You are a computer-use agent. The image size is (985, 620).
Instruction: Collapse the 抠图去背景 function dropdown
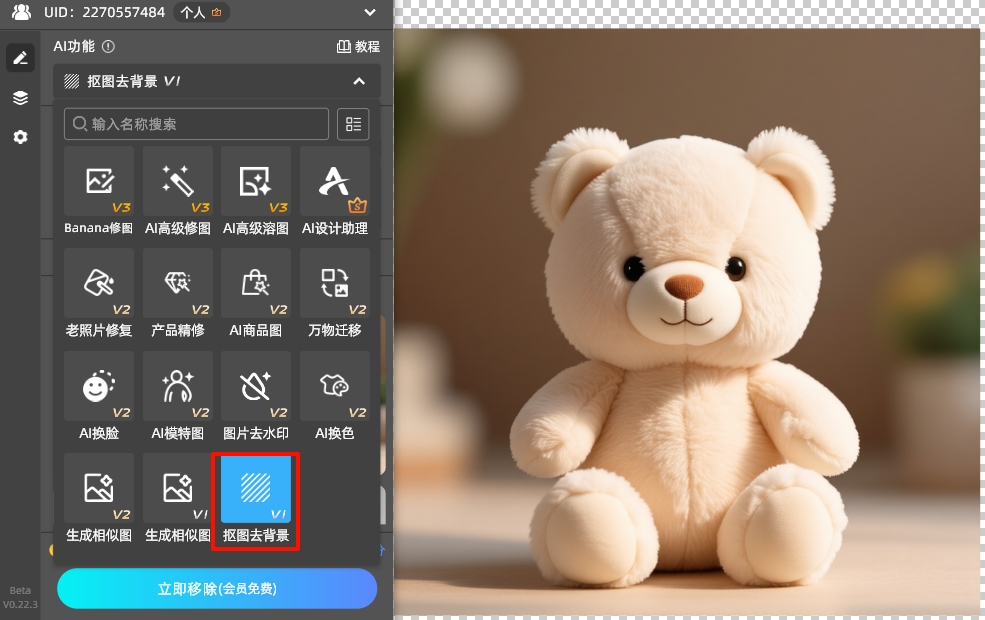(x=359, y=81)
